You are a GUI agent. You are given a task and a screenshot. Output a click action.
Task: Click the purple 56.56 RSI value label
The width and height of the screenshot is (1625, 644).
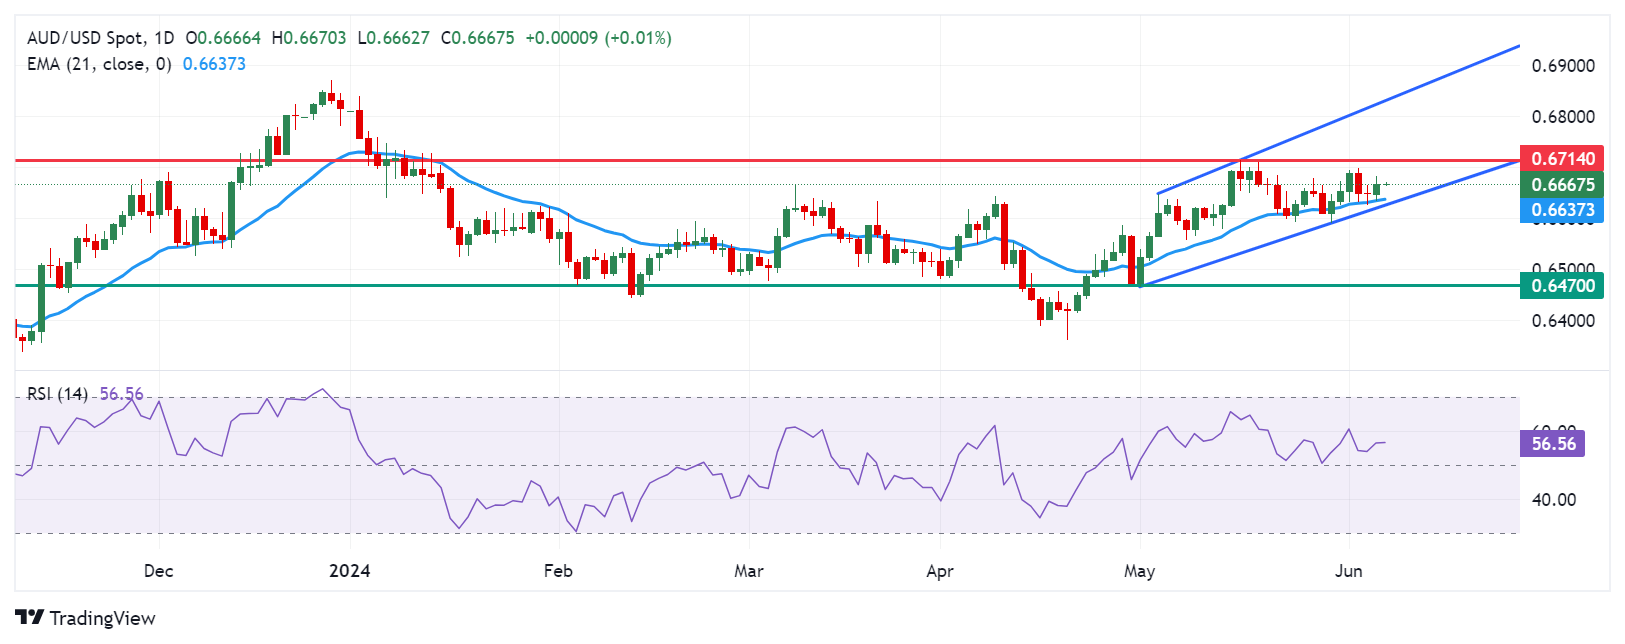coord(1552,443)
